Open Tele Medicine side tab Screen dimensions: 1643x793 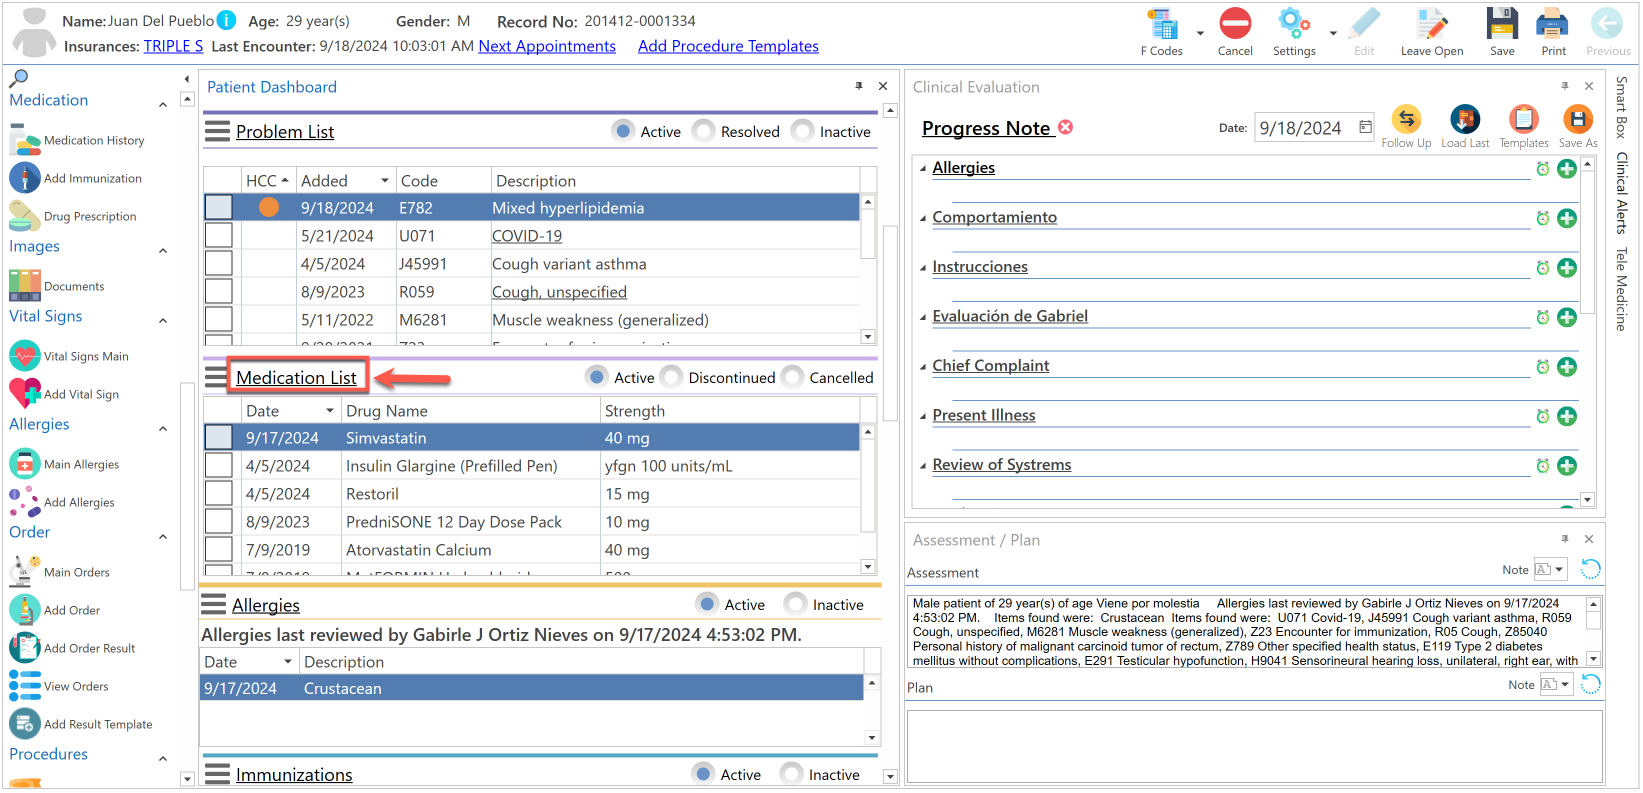(x=1622, y=289)
